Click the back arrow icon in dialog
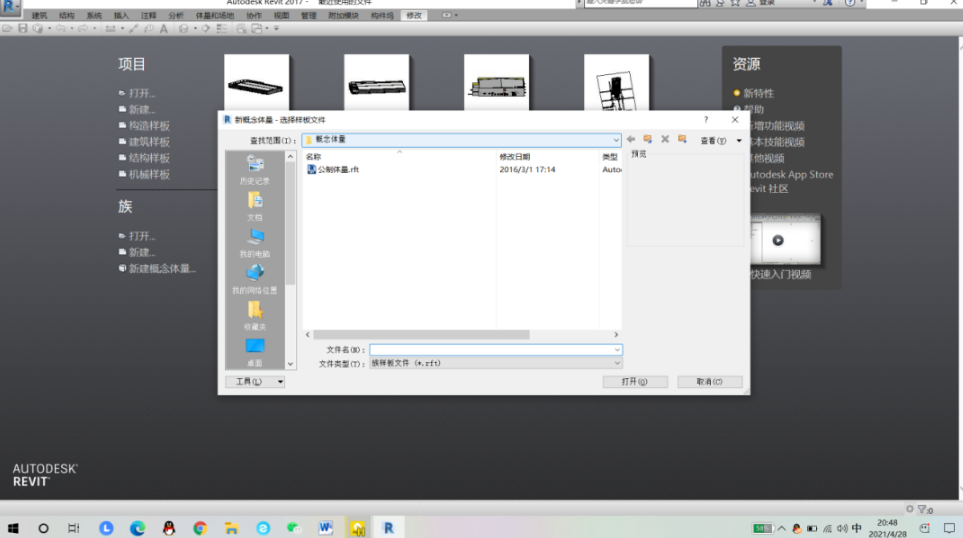 click(632, 140)
